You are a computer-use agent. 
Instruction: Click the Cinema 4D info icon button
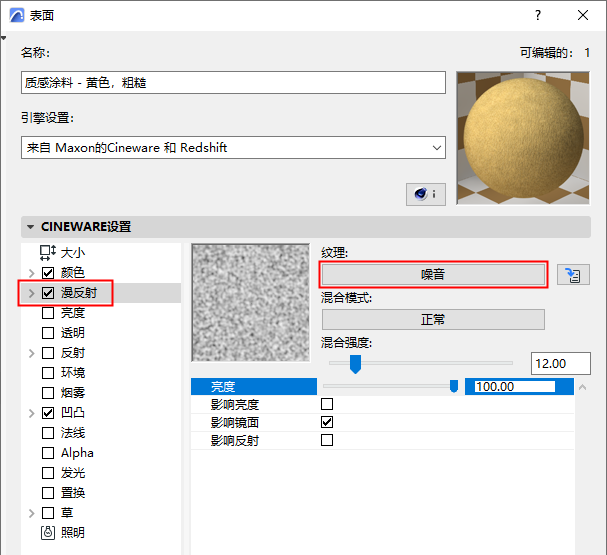click(425, 194)
